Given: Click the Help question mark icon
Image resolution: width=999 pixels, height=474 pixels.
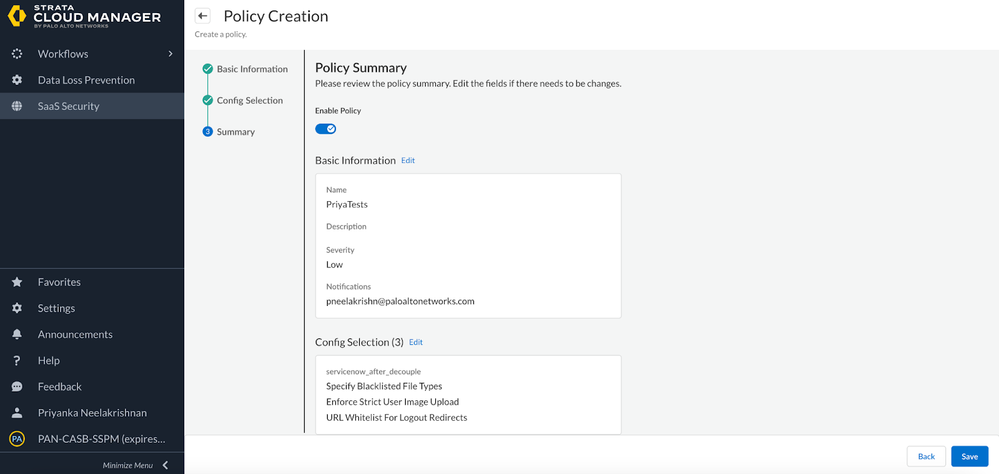Looking at the screenshot, I should [17, 360].
